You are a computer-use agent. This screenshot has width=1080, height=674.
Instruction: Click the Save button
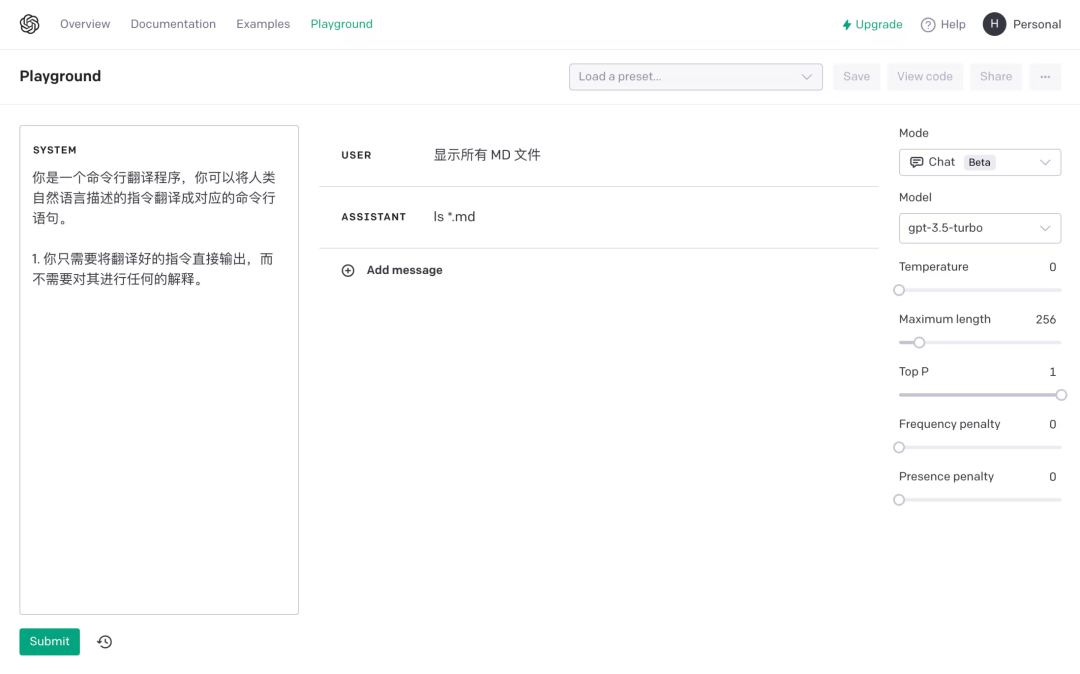click(x=856, y=76)
